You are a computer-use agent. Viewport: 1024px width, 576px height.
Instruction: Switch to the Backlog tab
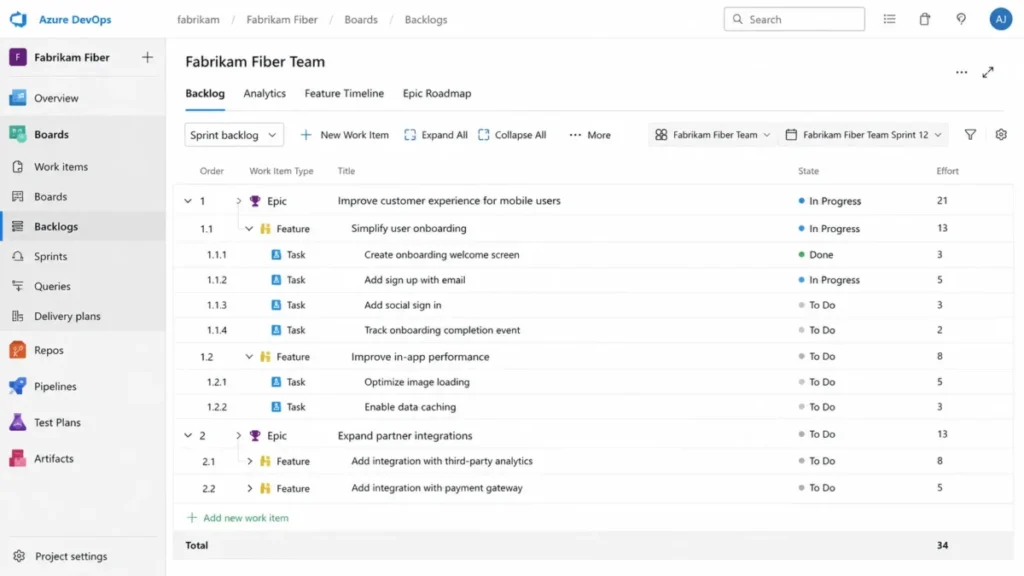[205, 93]
